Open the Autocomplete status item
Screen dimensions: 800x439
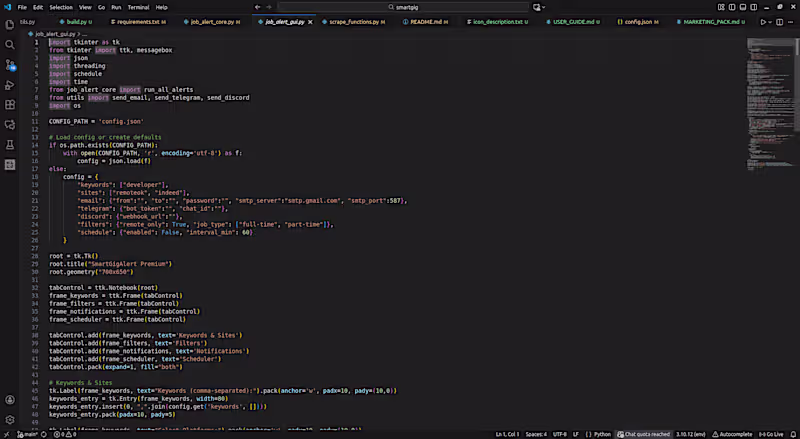click(x=732, y=434)
